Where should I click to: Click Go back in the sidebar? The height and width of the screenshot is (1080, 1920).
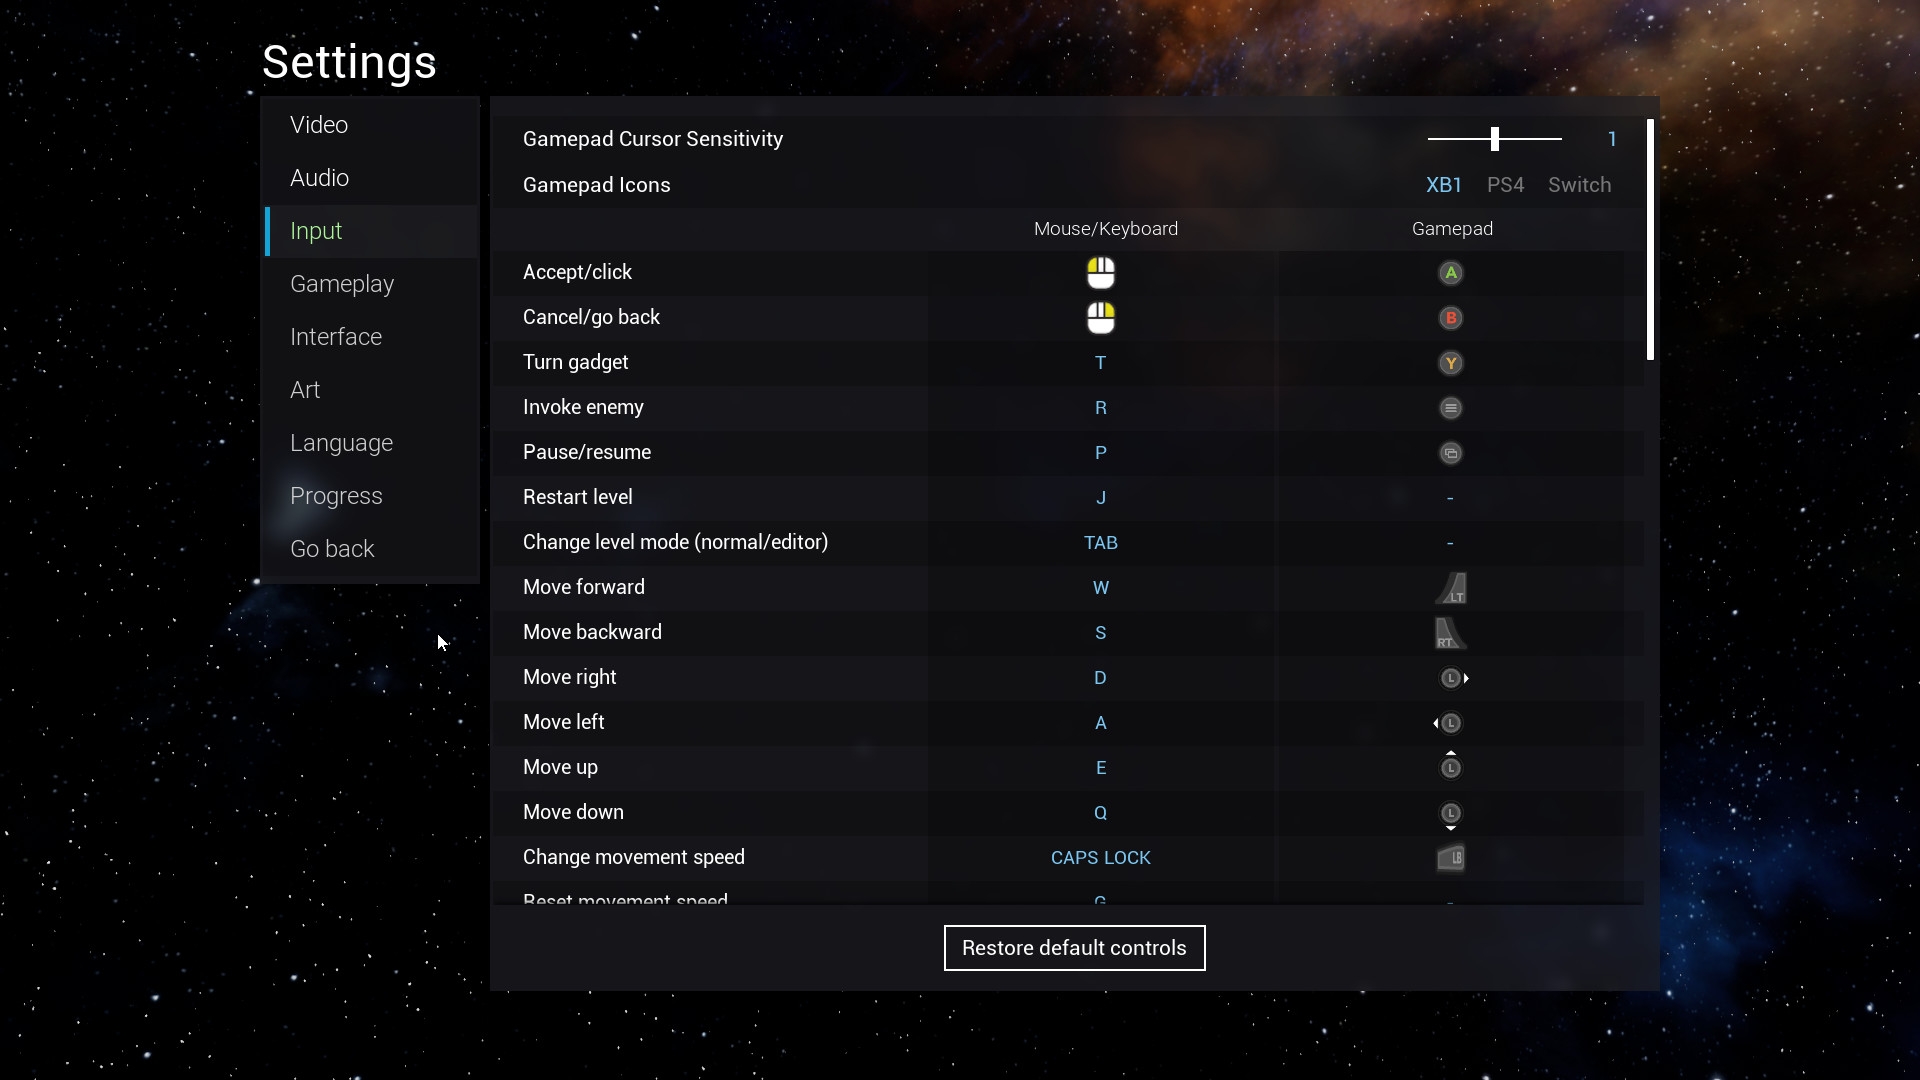[x=332, y=549]
